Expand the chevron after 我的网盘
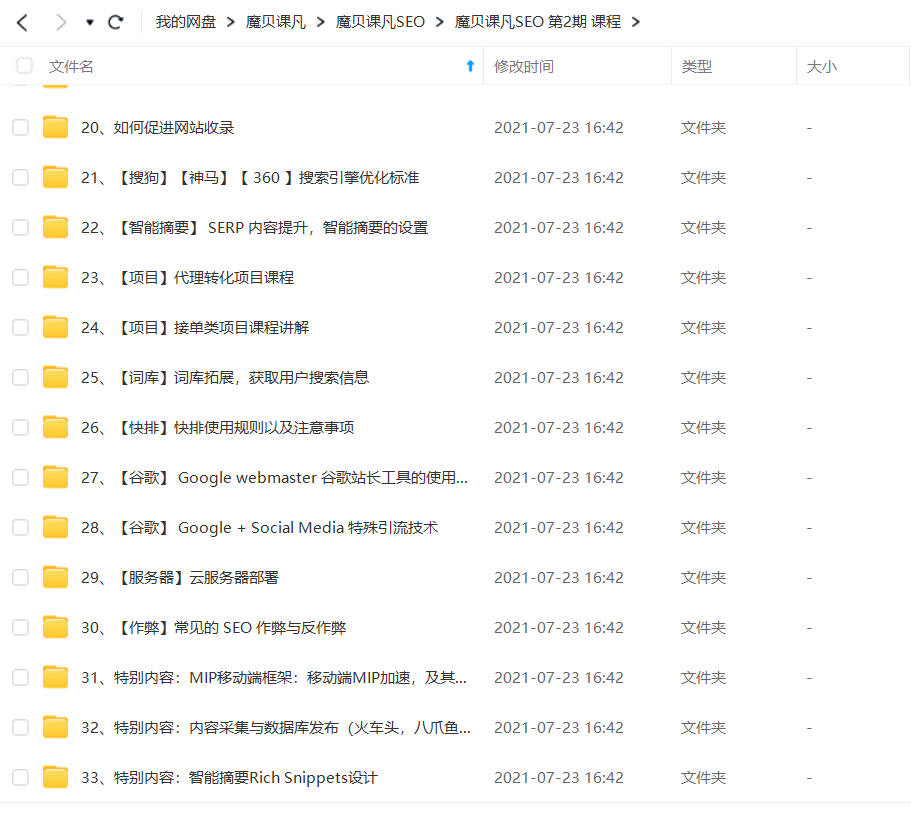This screenshot has width=911, height=814. point(231,22)
